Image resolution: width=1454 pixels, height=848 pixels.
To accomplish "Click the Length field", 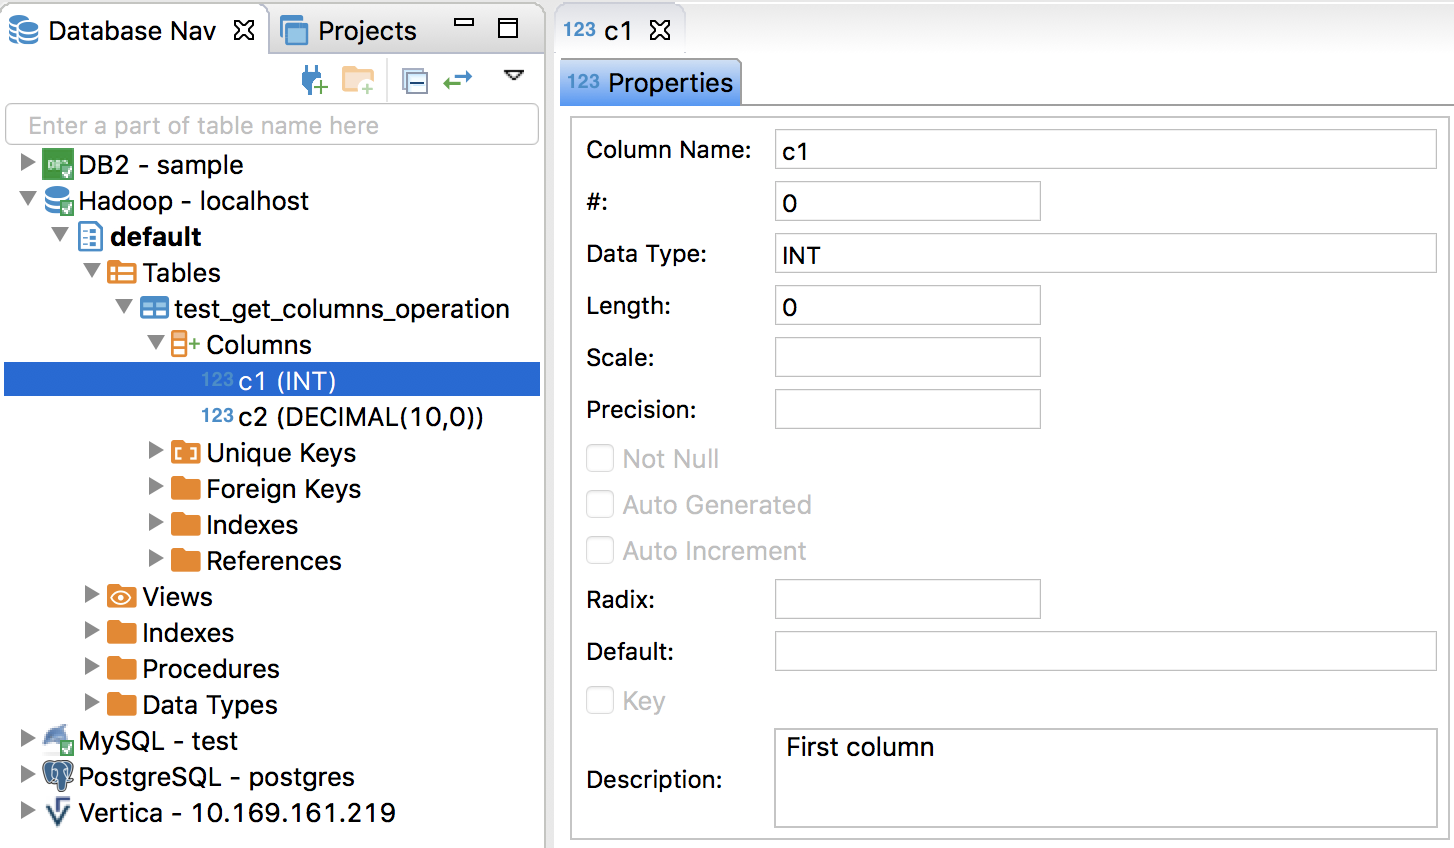I will [x=908, y=306].
